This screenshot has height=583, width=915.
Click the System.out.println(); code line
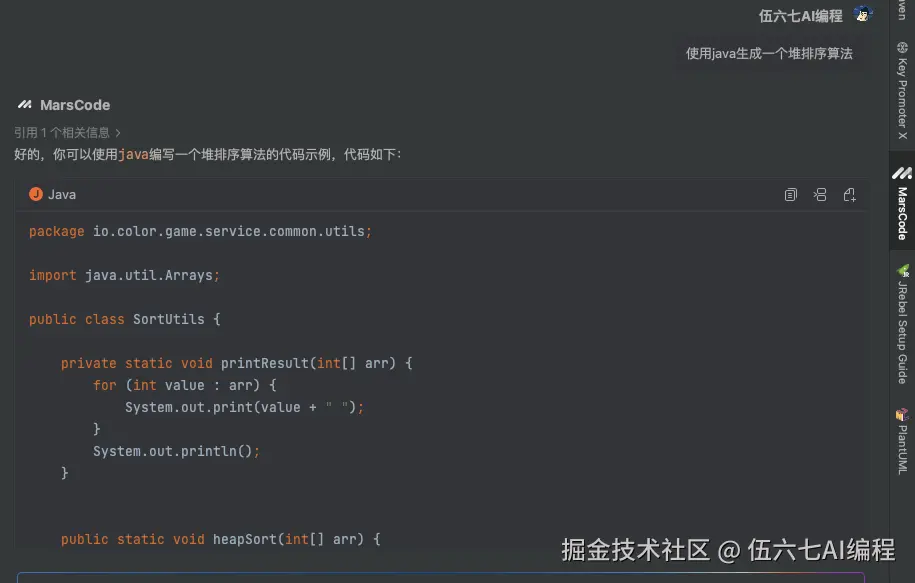176,451
